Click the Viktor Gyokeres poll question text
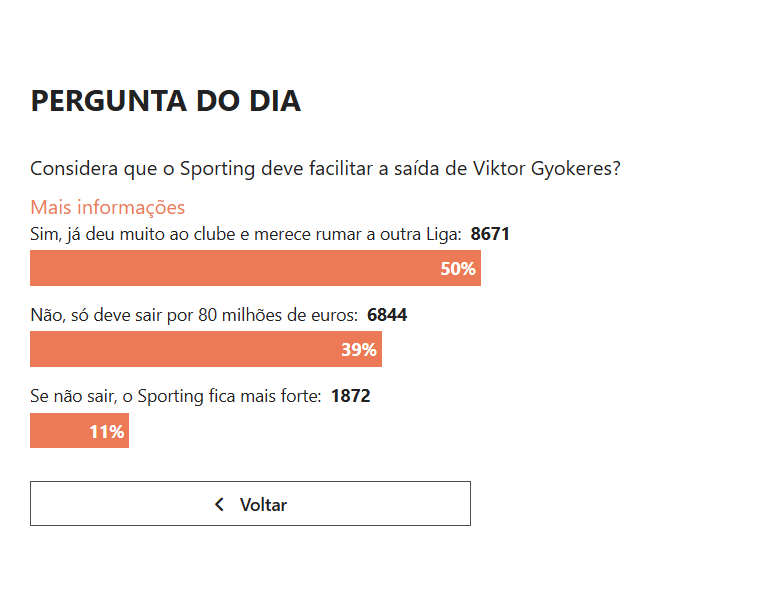Image resolution: width=768 pixels, height=593 pixels. pos(325,169)
